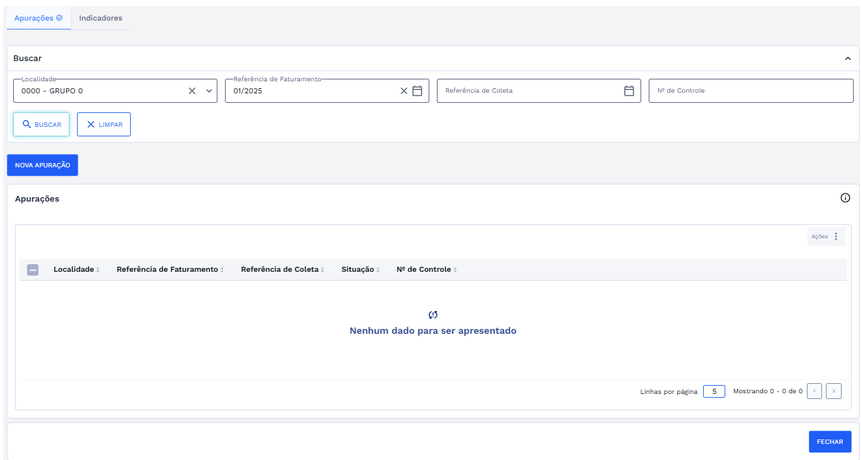Open calendar for Referência de Faturamento
The height and width of the screenshot is (460, 861).
(x=418, y=91)
